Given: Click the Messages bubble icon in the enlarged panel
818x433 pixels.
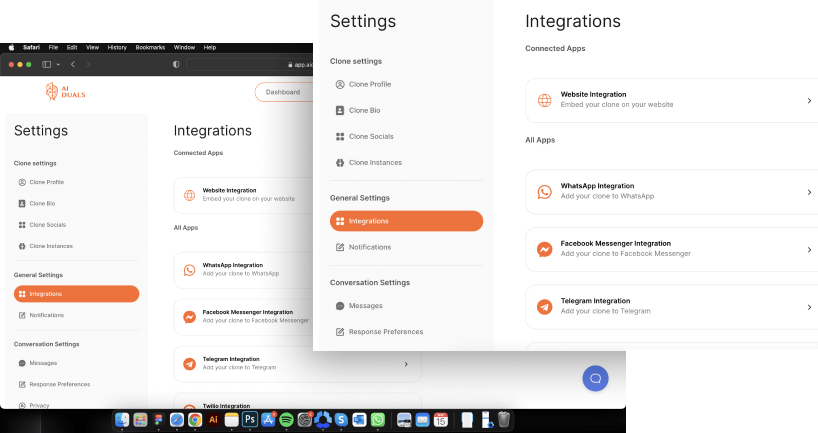Looking at the screenshot, I should click(340, 306).
